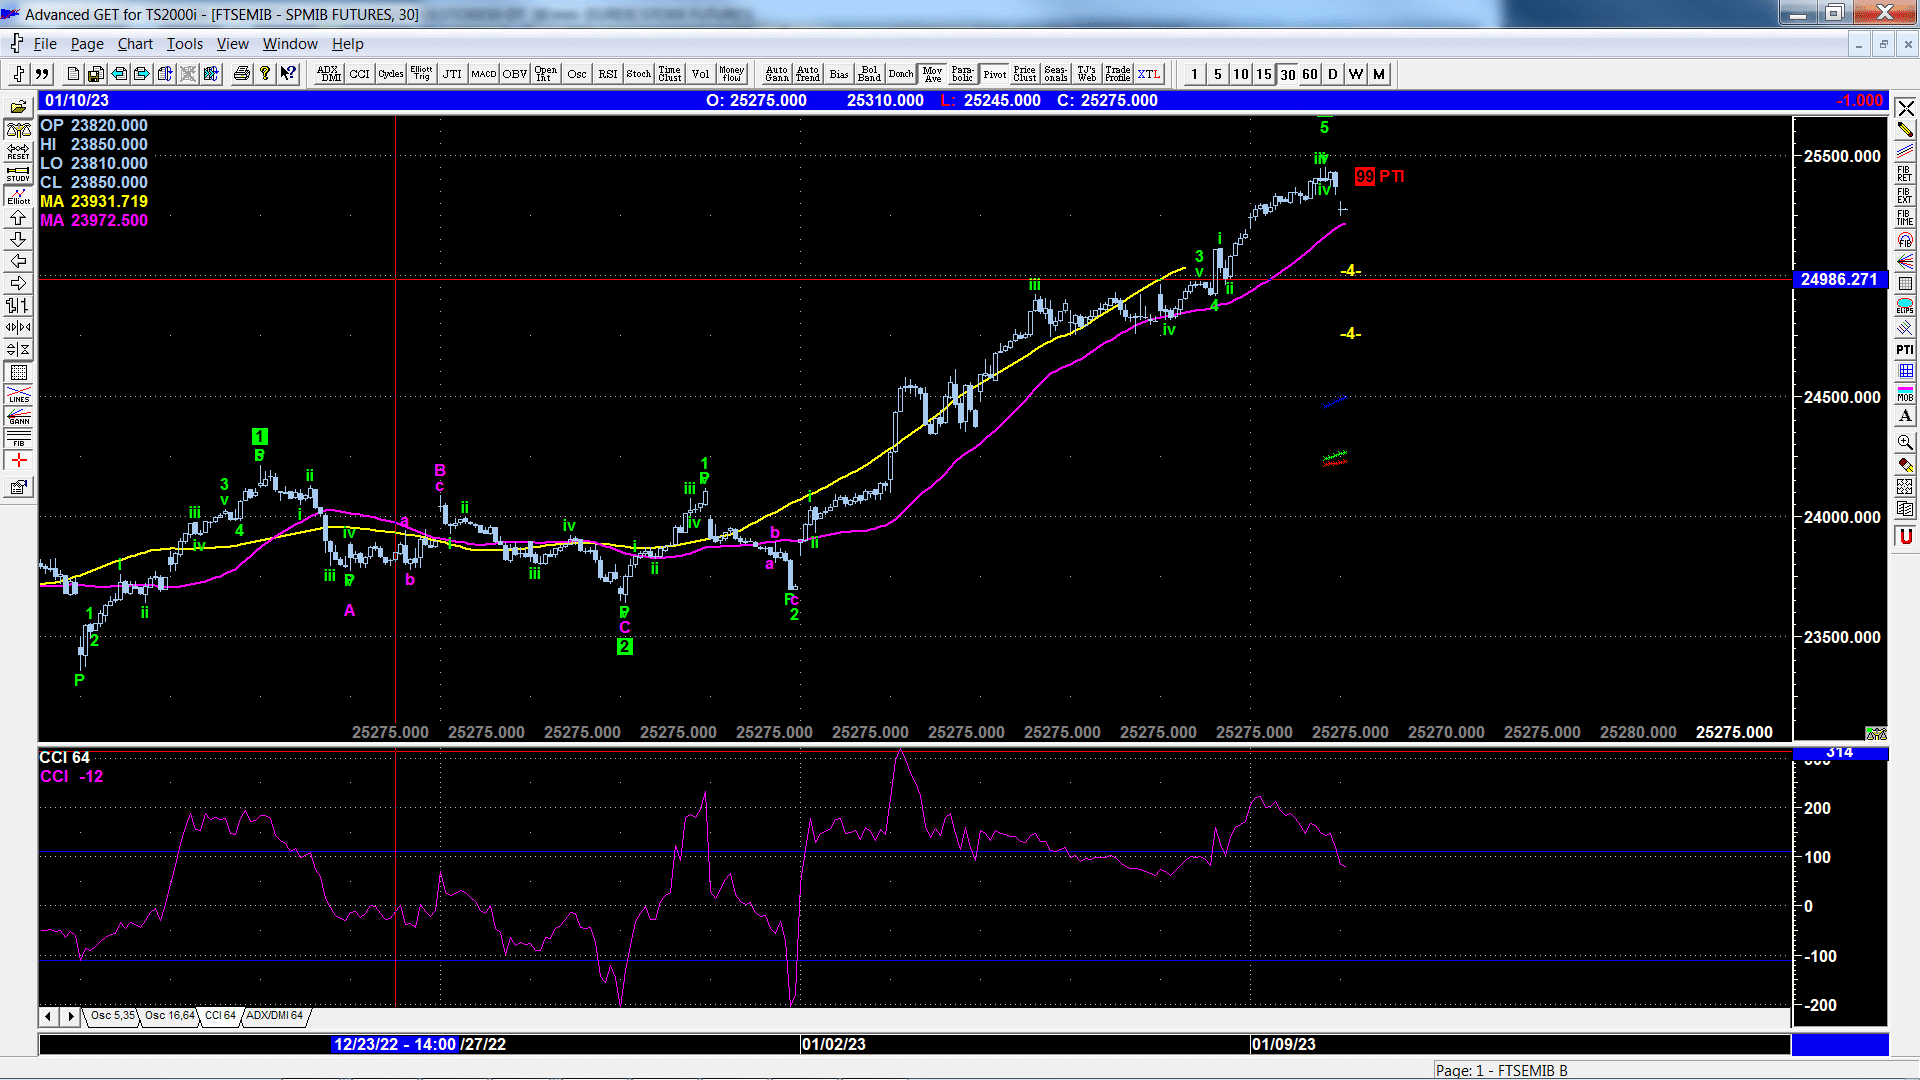The height and width of the screenshot is (1080, 1920).
Task: Click the Page: 1 - FTSEMIB B status text
Action: (1502, 1070)
